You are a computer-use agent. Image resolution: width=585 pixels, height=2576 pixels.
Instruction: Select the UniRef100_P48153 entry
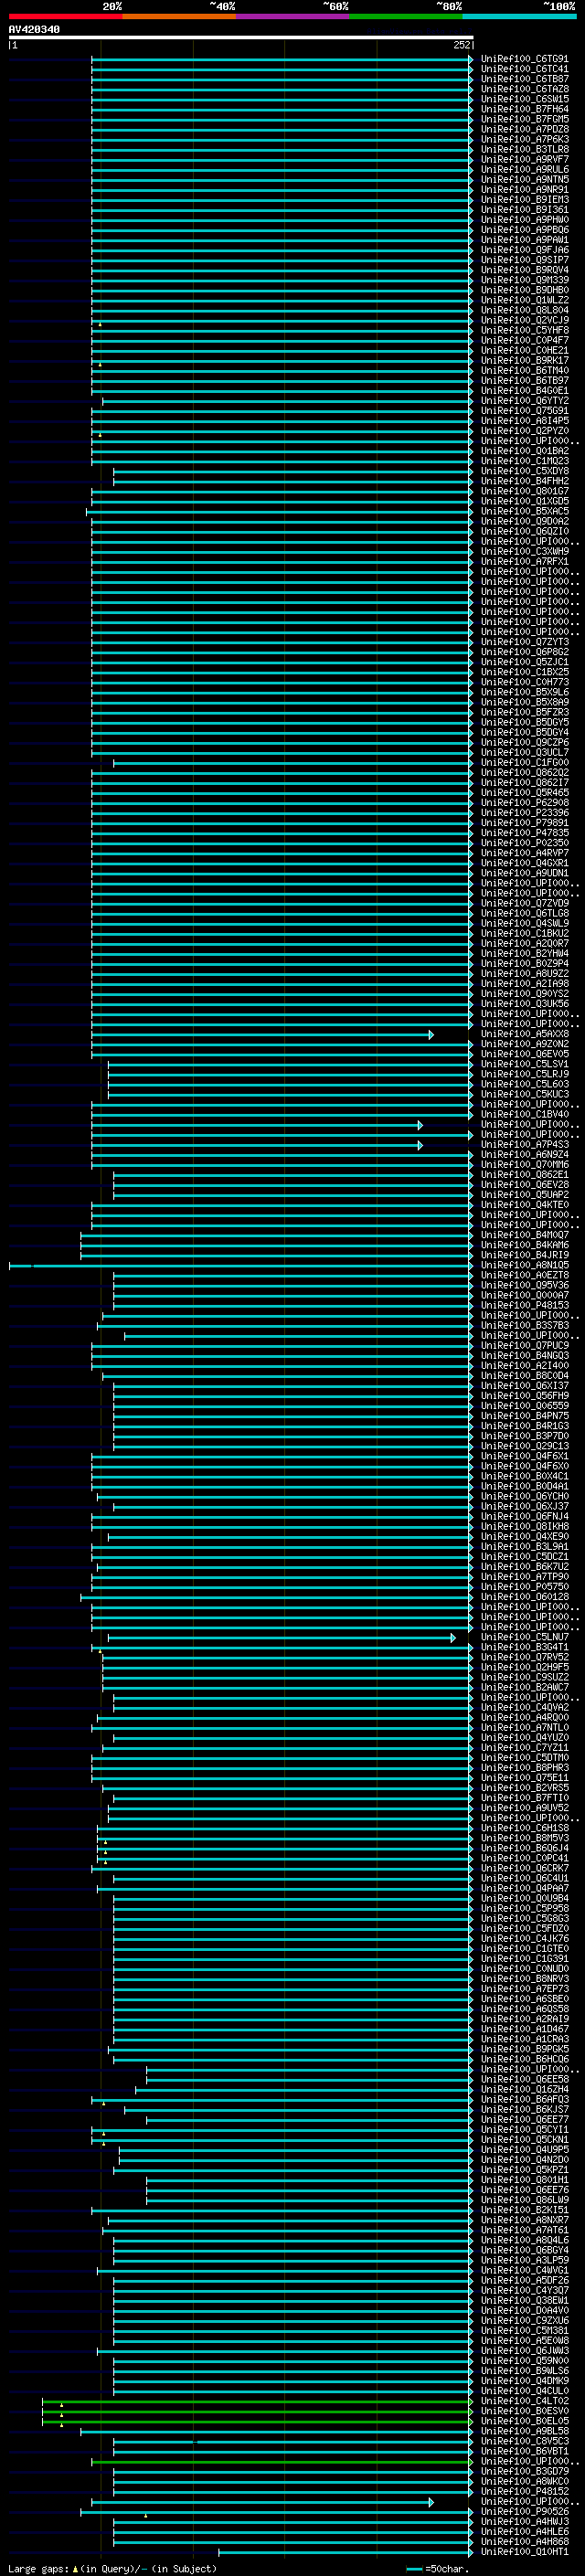(524, 1306)
